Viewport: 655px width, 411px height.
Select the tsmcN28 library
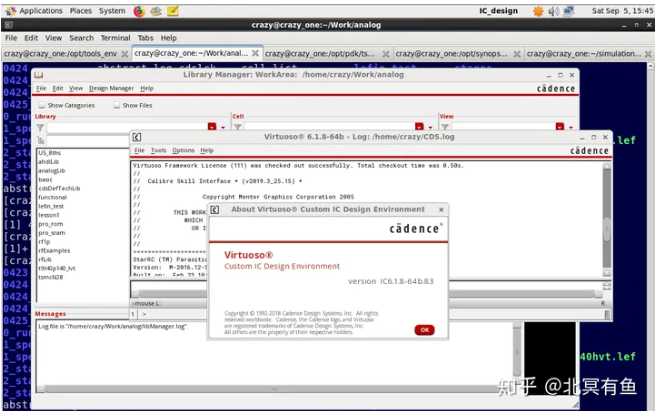coord(51,277)
